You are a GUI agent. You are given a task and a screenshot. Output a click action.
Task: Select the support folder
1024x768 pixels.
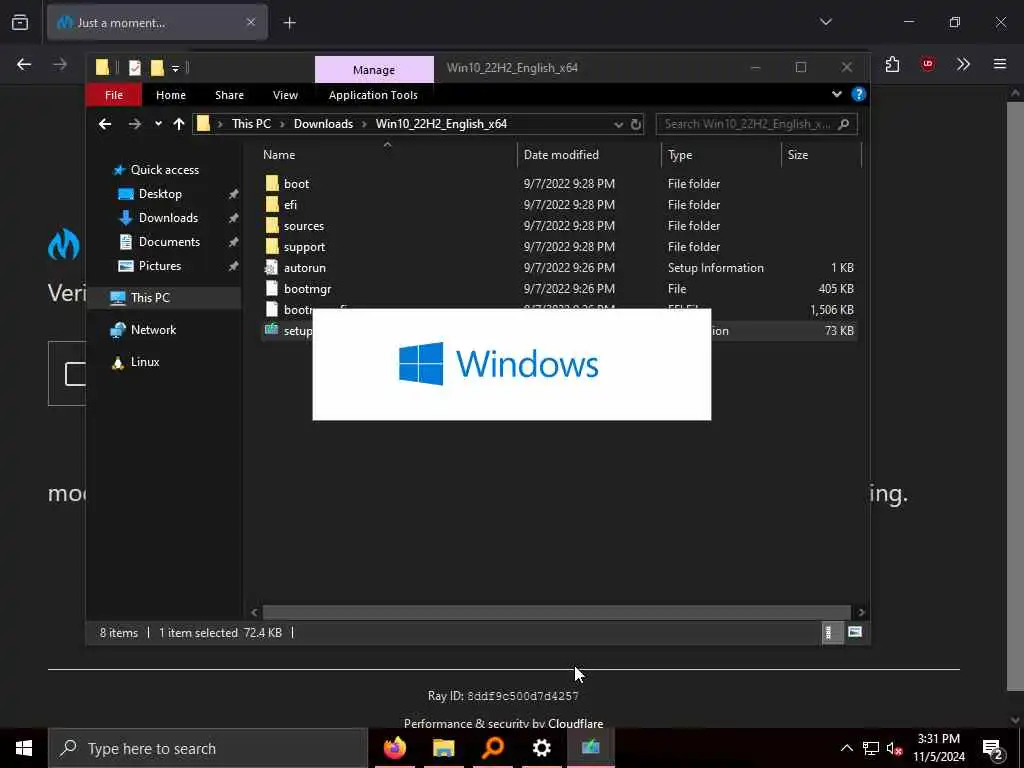coord(304,247)
